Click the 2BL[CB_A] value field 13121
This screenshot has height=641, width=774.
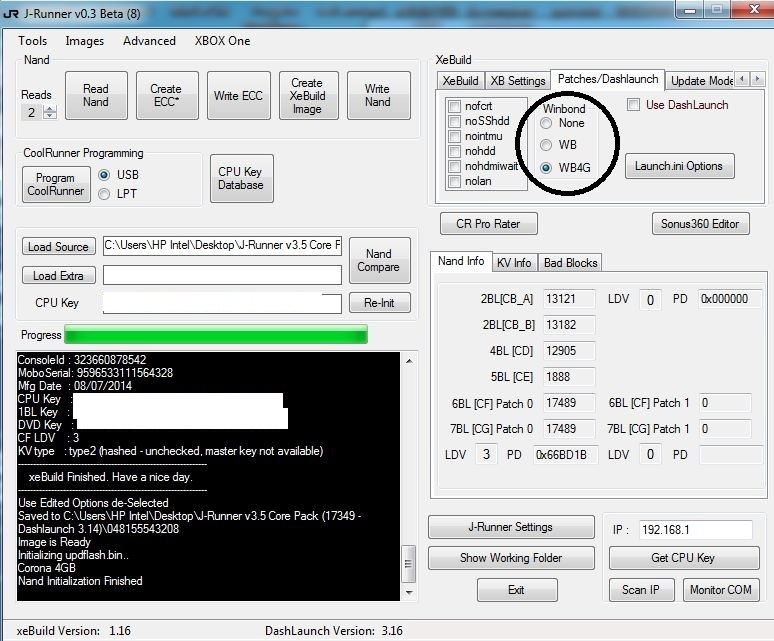coord(569,299)
